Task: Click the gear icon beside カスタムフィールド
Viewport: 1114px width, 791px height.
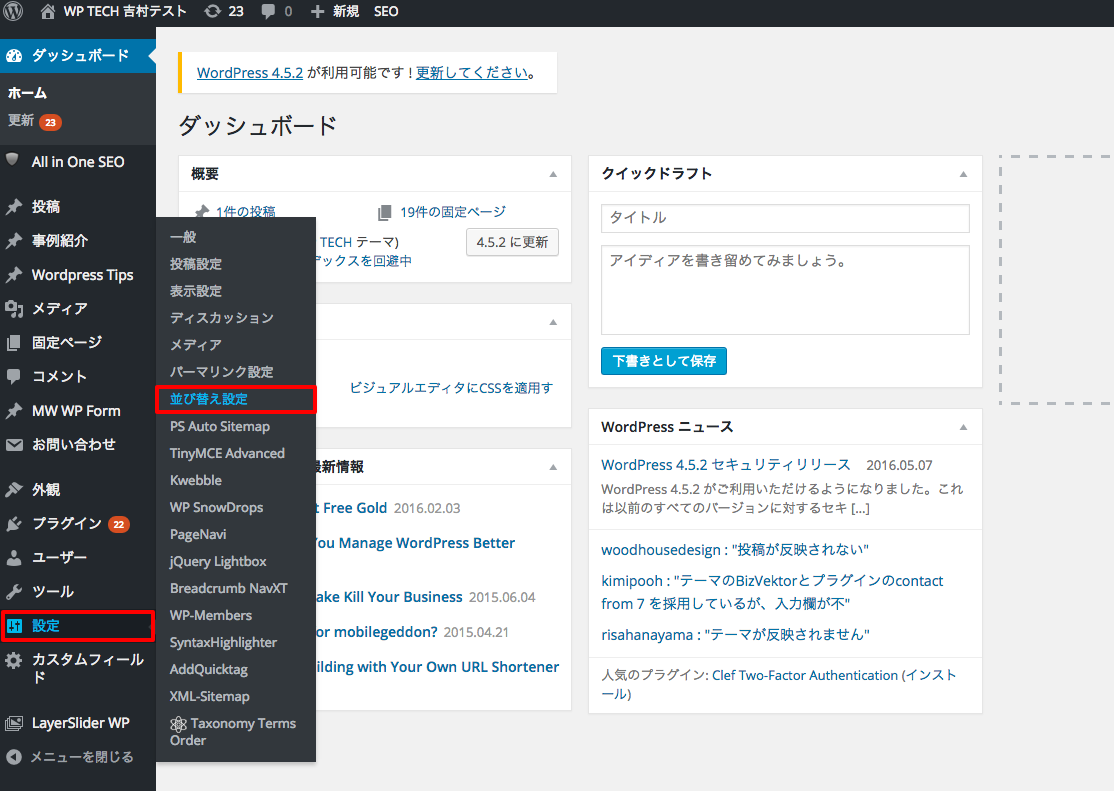Action: coord(13,660)
